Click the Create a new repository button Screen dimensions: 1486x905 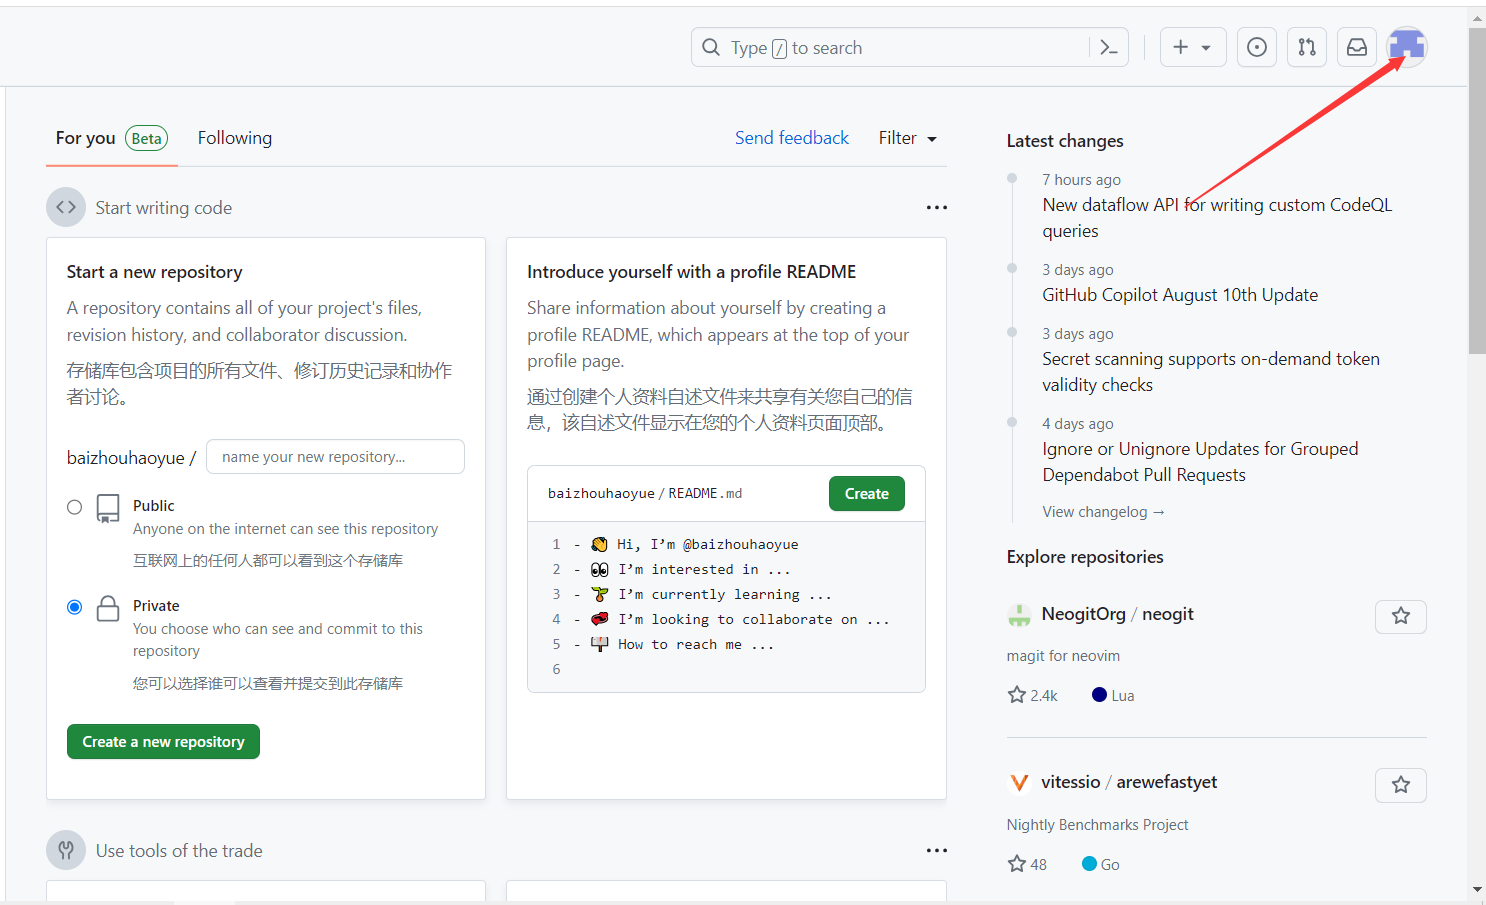coord(163,741)
